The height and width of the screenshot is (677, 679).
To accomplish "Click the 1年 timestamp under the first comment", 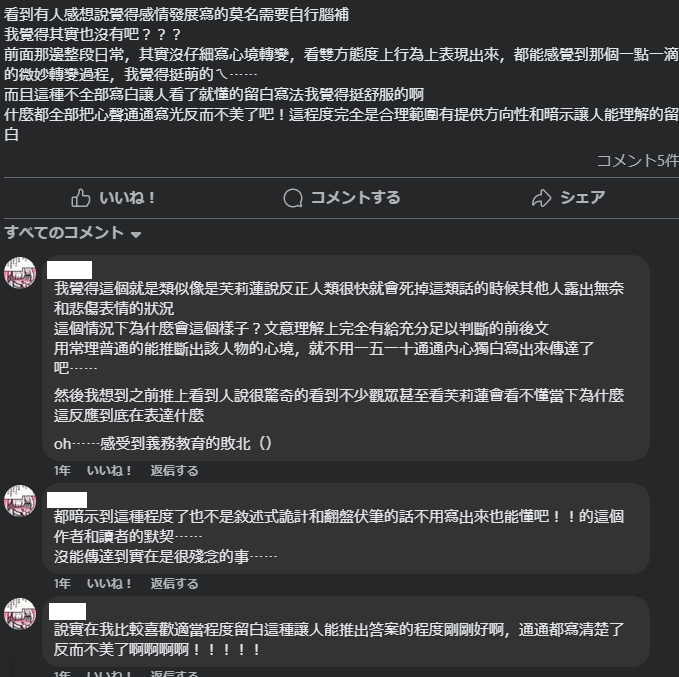I will click(62, 470).
